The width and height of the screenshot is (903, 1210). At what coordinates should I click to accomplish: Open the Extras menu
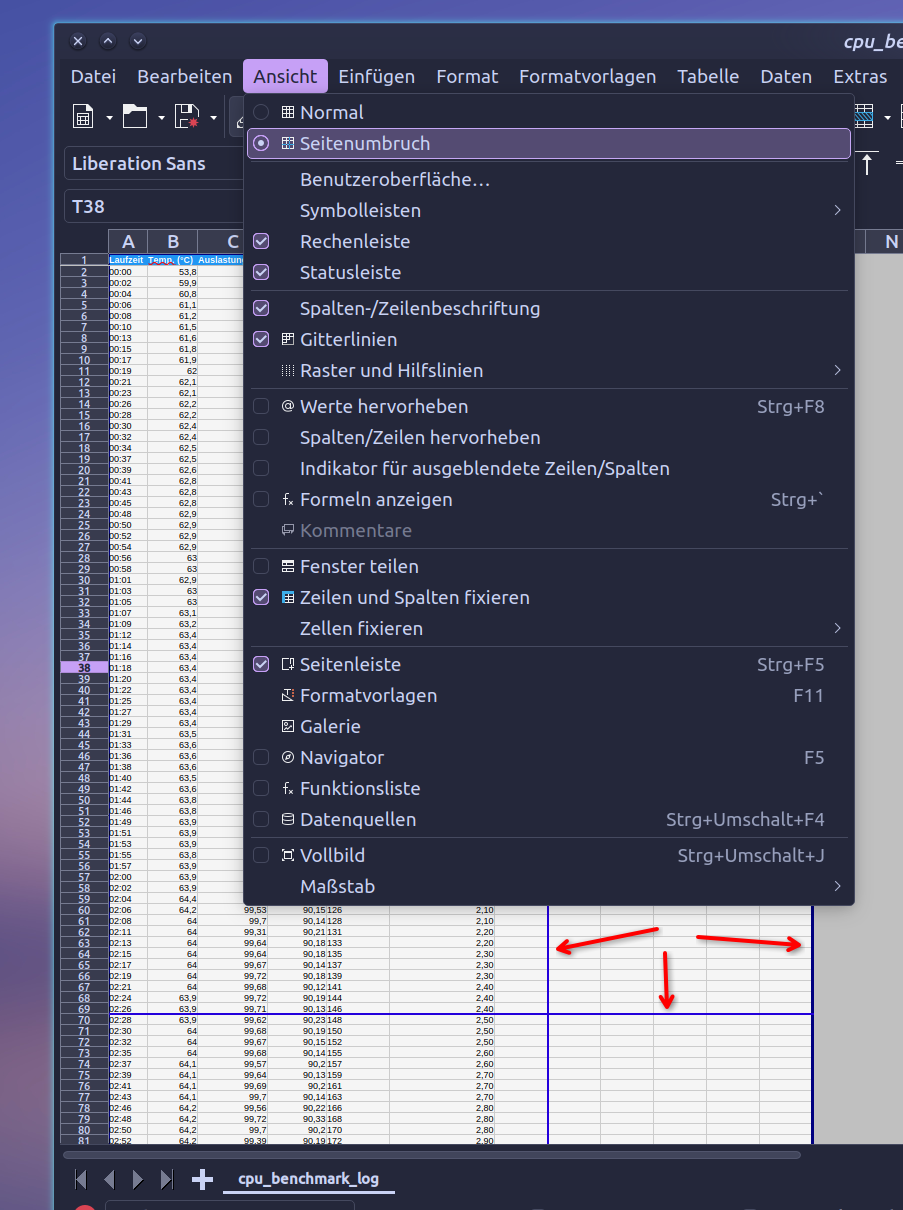point(860,76)
